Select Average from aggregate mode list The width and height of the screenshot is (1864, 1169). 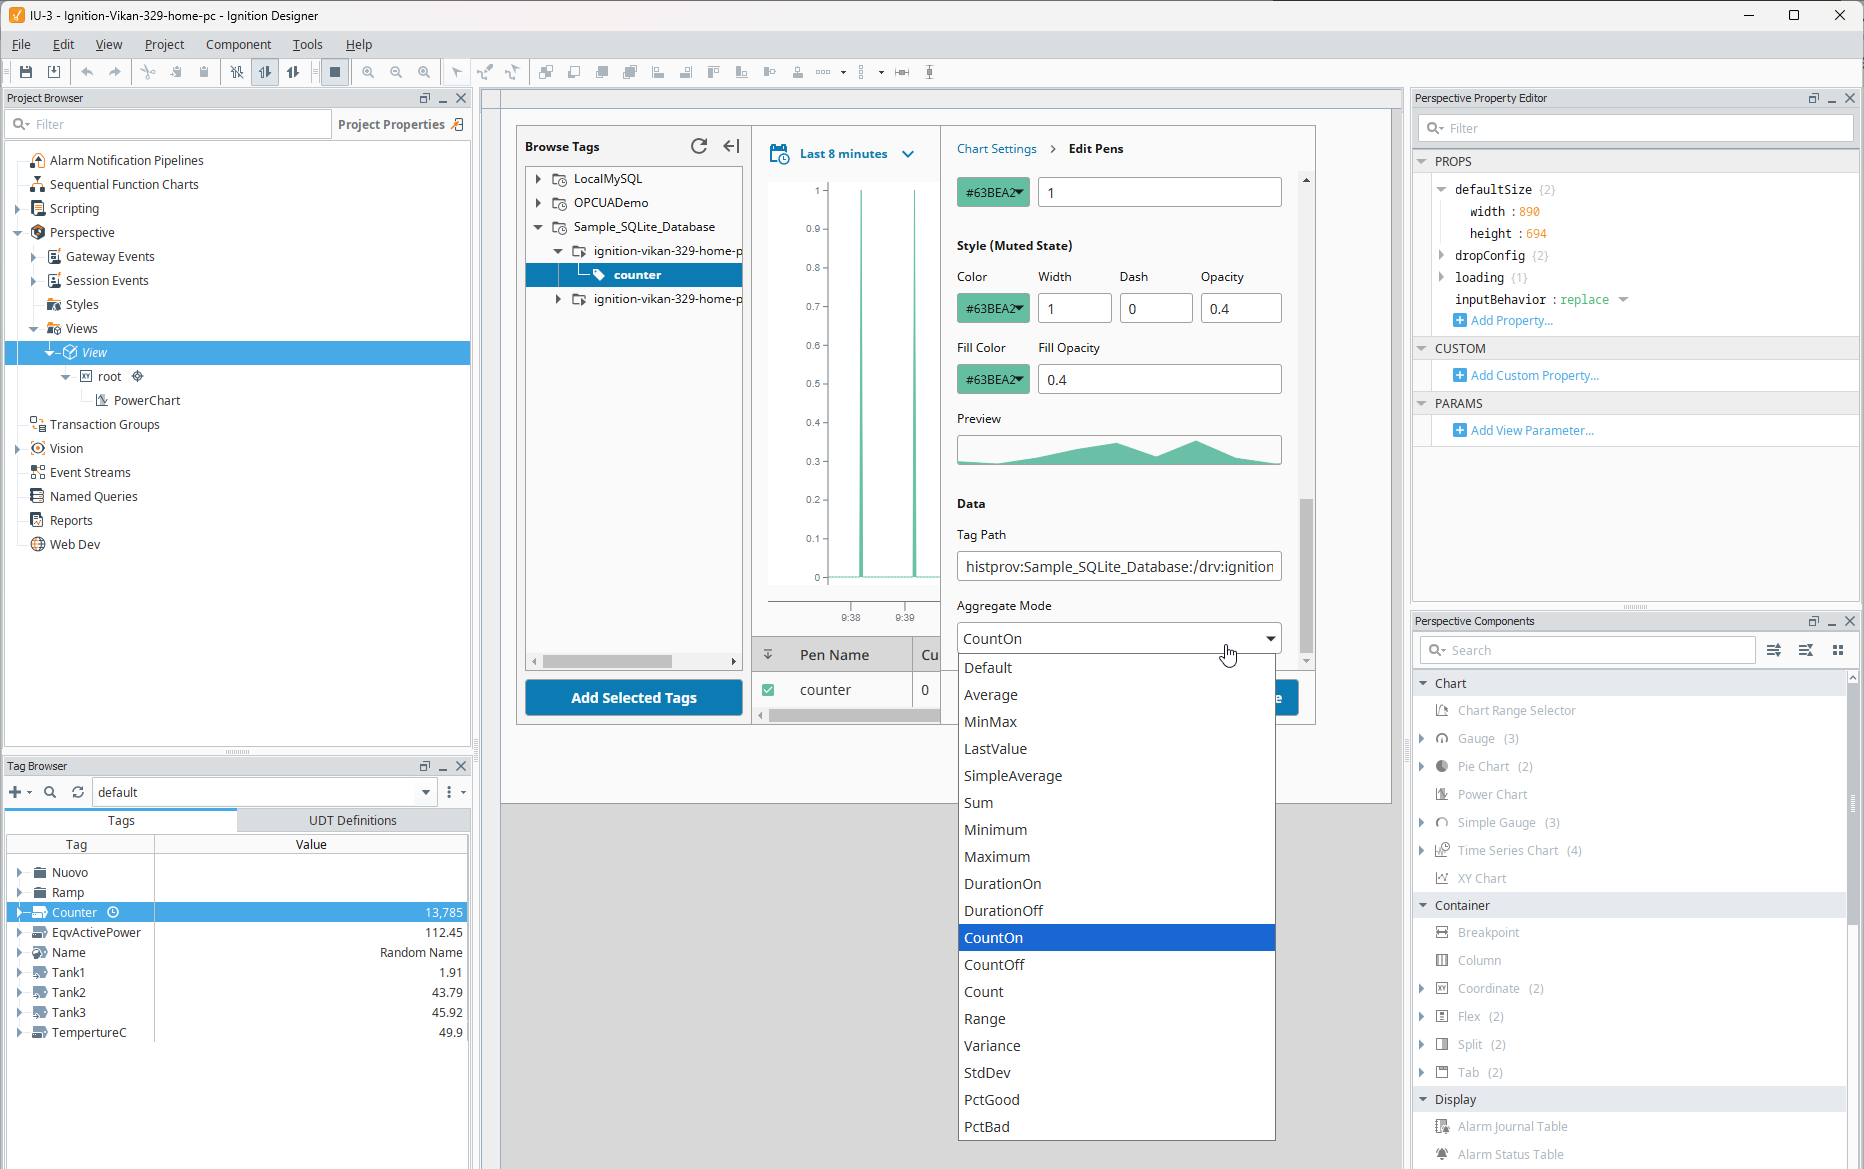click(x=991, y=695)
